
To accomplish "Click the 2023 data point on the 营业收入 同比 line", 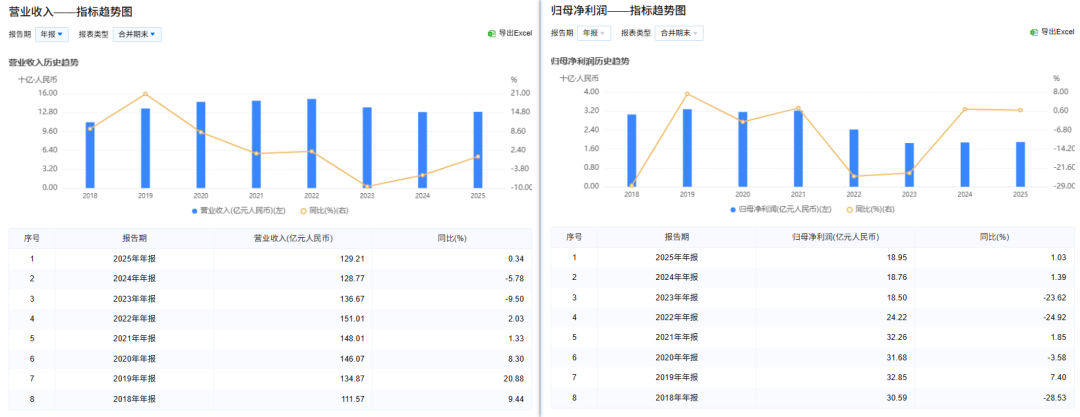I will tap(367, 186).
